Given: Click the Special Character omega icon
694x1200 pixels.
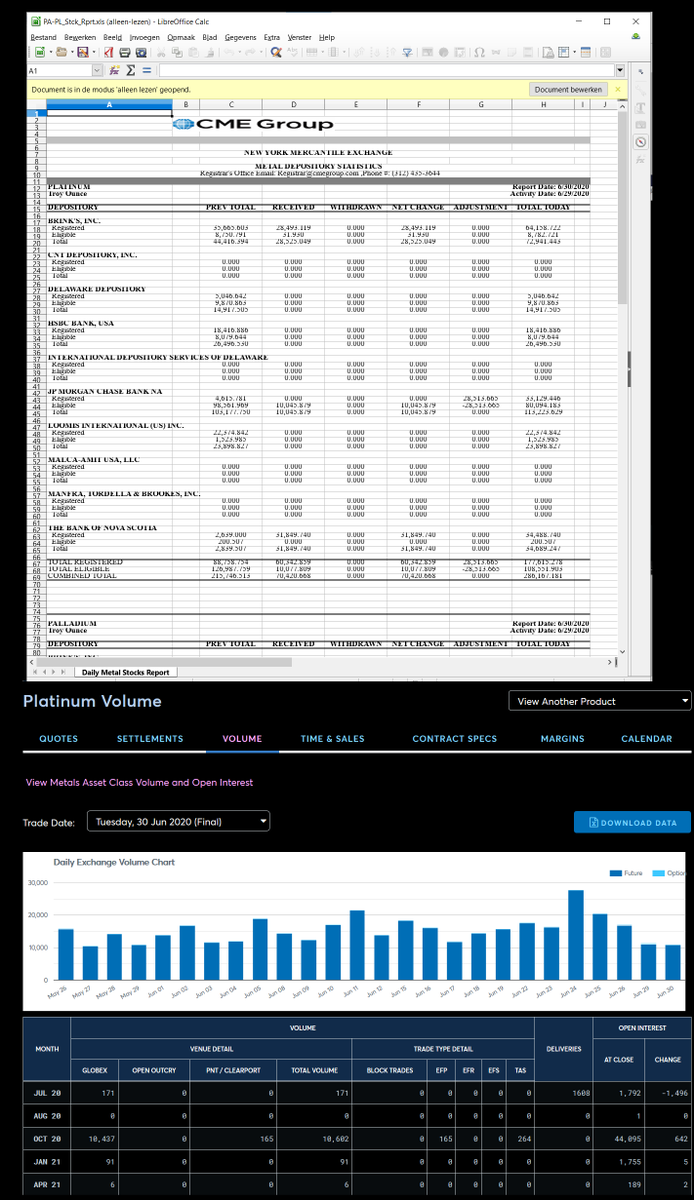Looking at the screenshot, I should (x=481, y=52).
